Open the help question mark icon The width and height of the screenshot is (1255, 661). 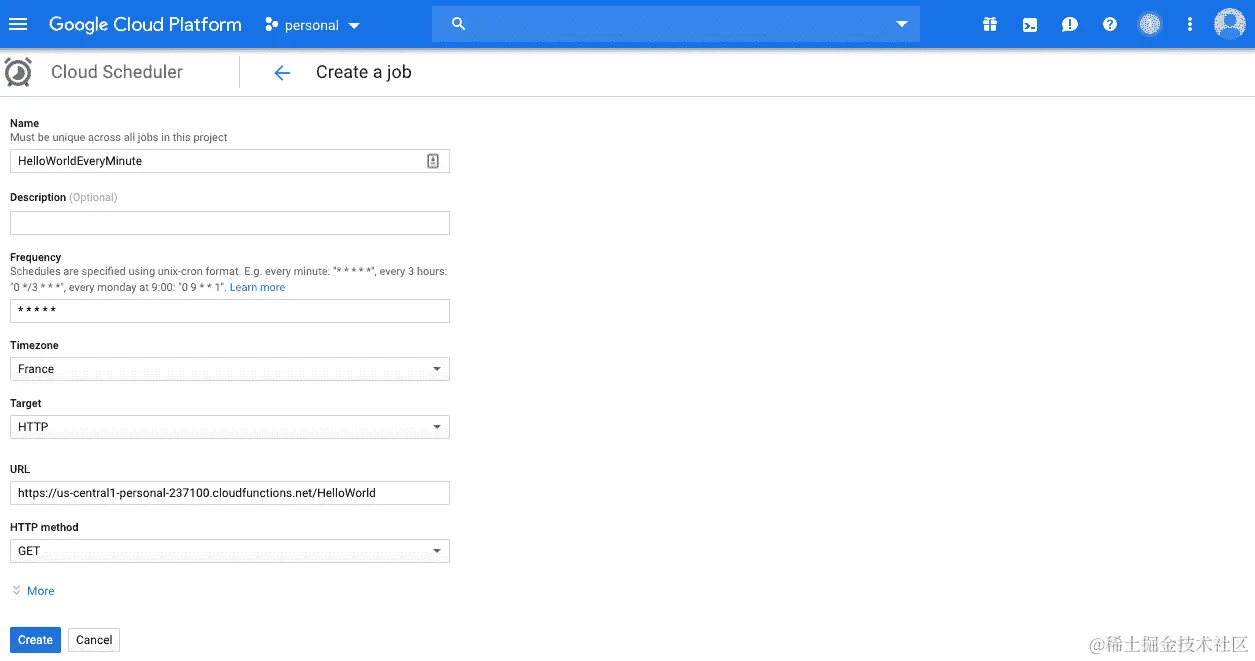click(1109, 24)
